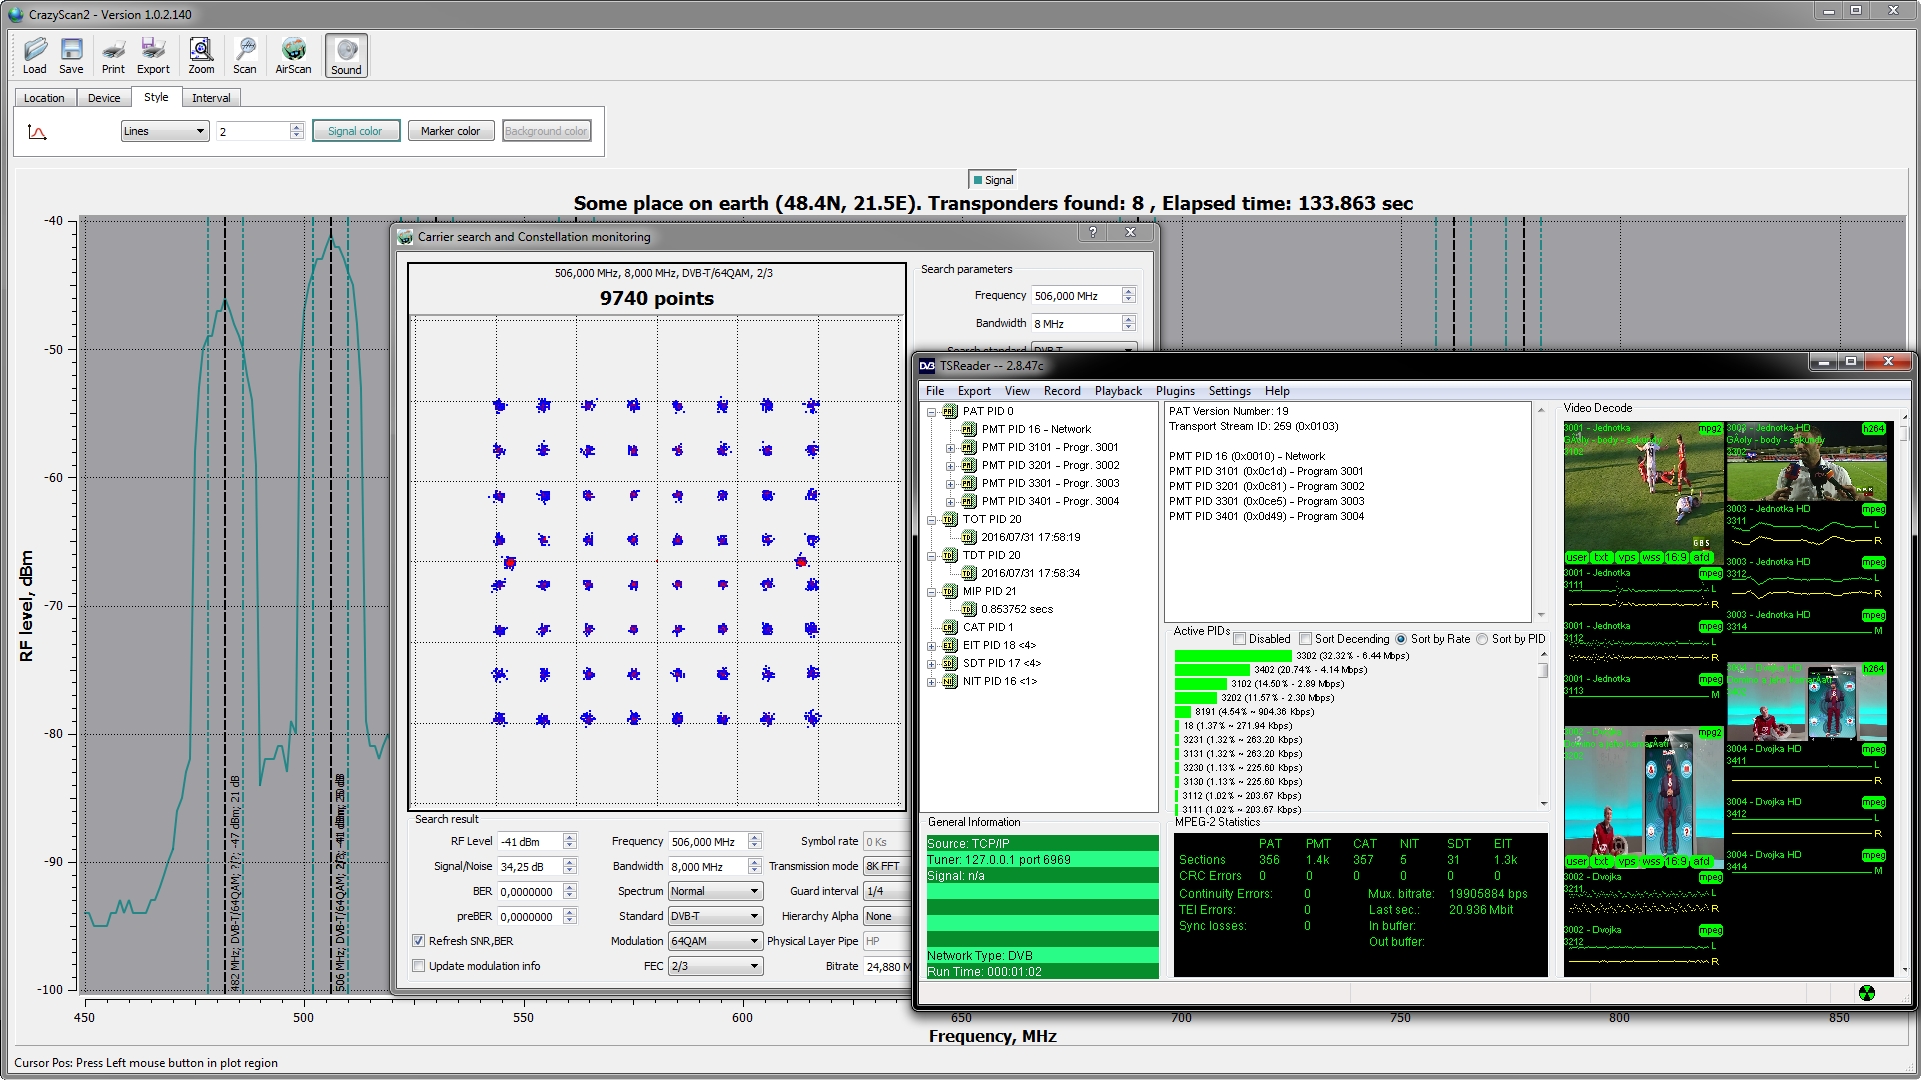This screenshot has width=1921, height=1080.
Task: Click the help button of Carrier search dialog
Action: coord(1093,232)
